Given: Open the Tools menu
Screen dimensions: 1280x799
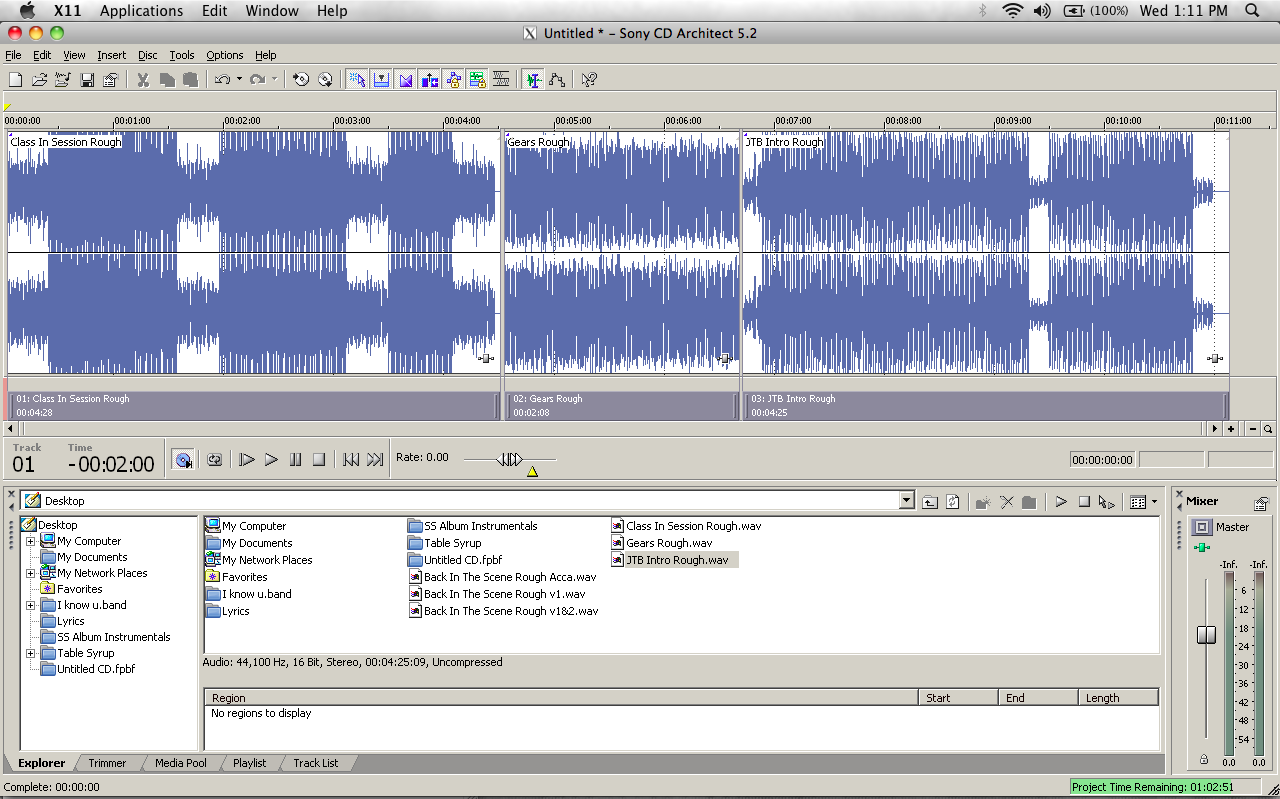Looking at the screenshot, I should [182, 55].
